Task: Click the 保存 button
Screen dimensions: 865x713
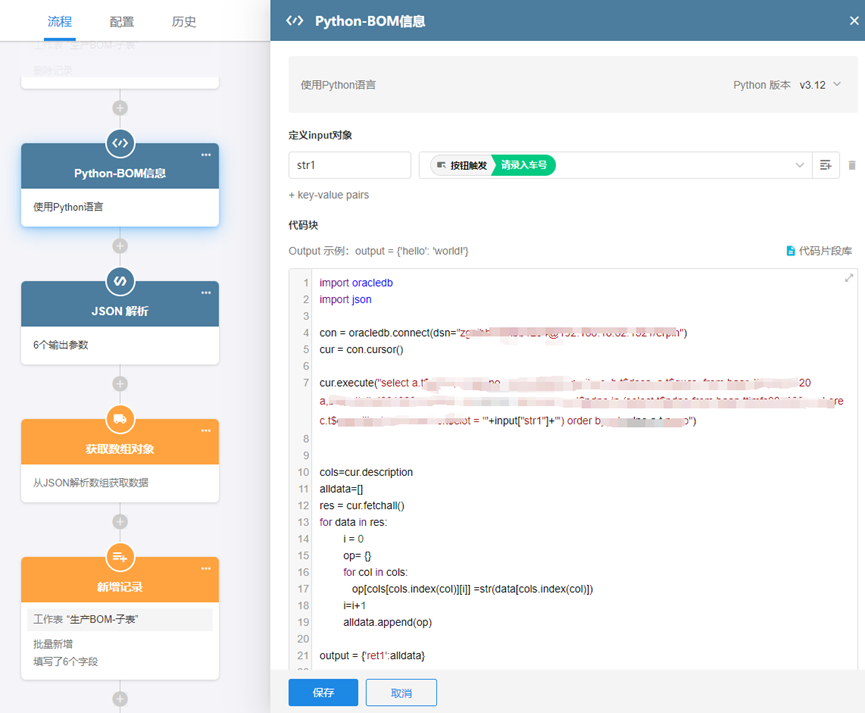Action: click(322, 692)
